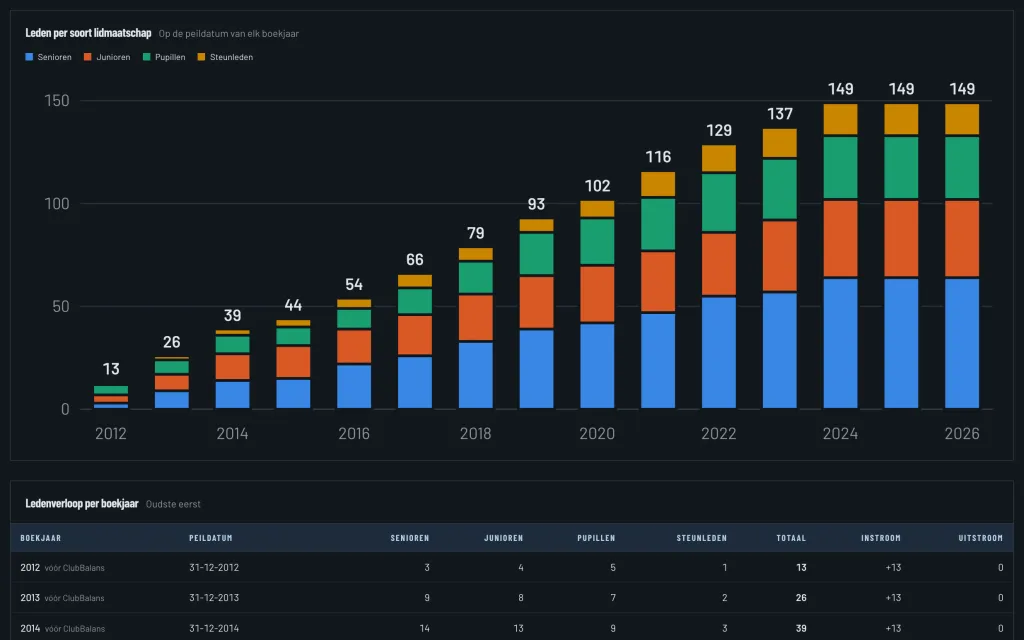Click the bar total label 54
This screenshot has height=640, width=1024.
click(354, 284)
